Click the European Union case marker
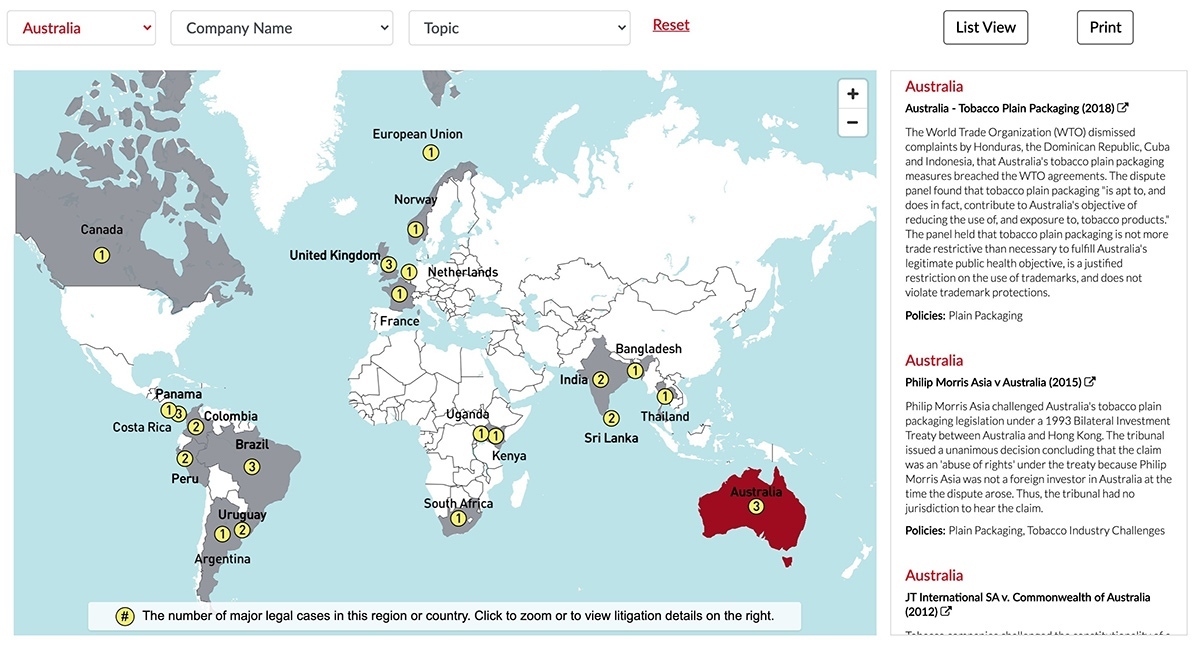 pos(430,152)
